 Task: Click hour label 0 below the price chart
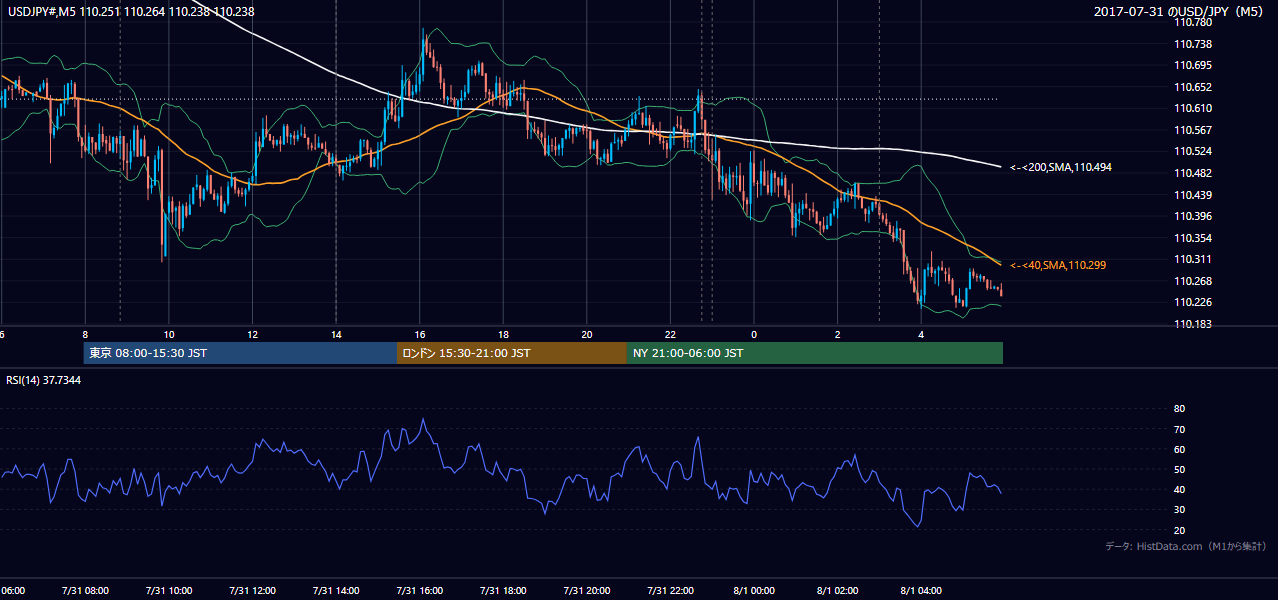754,334
